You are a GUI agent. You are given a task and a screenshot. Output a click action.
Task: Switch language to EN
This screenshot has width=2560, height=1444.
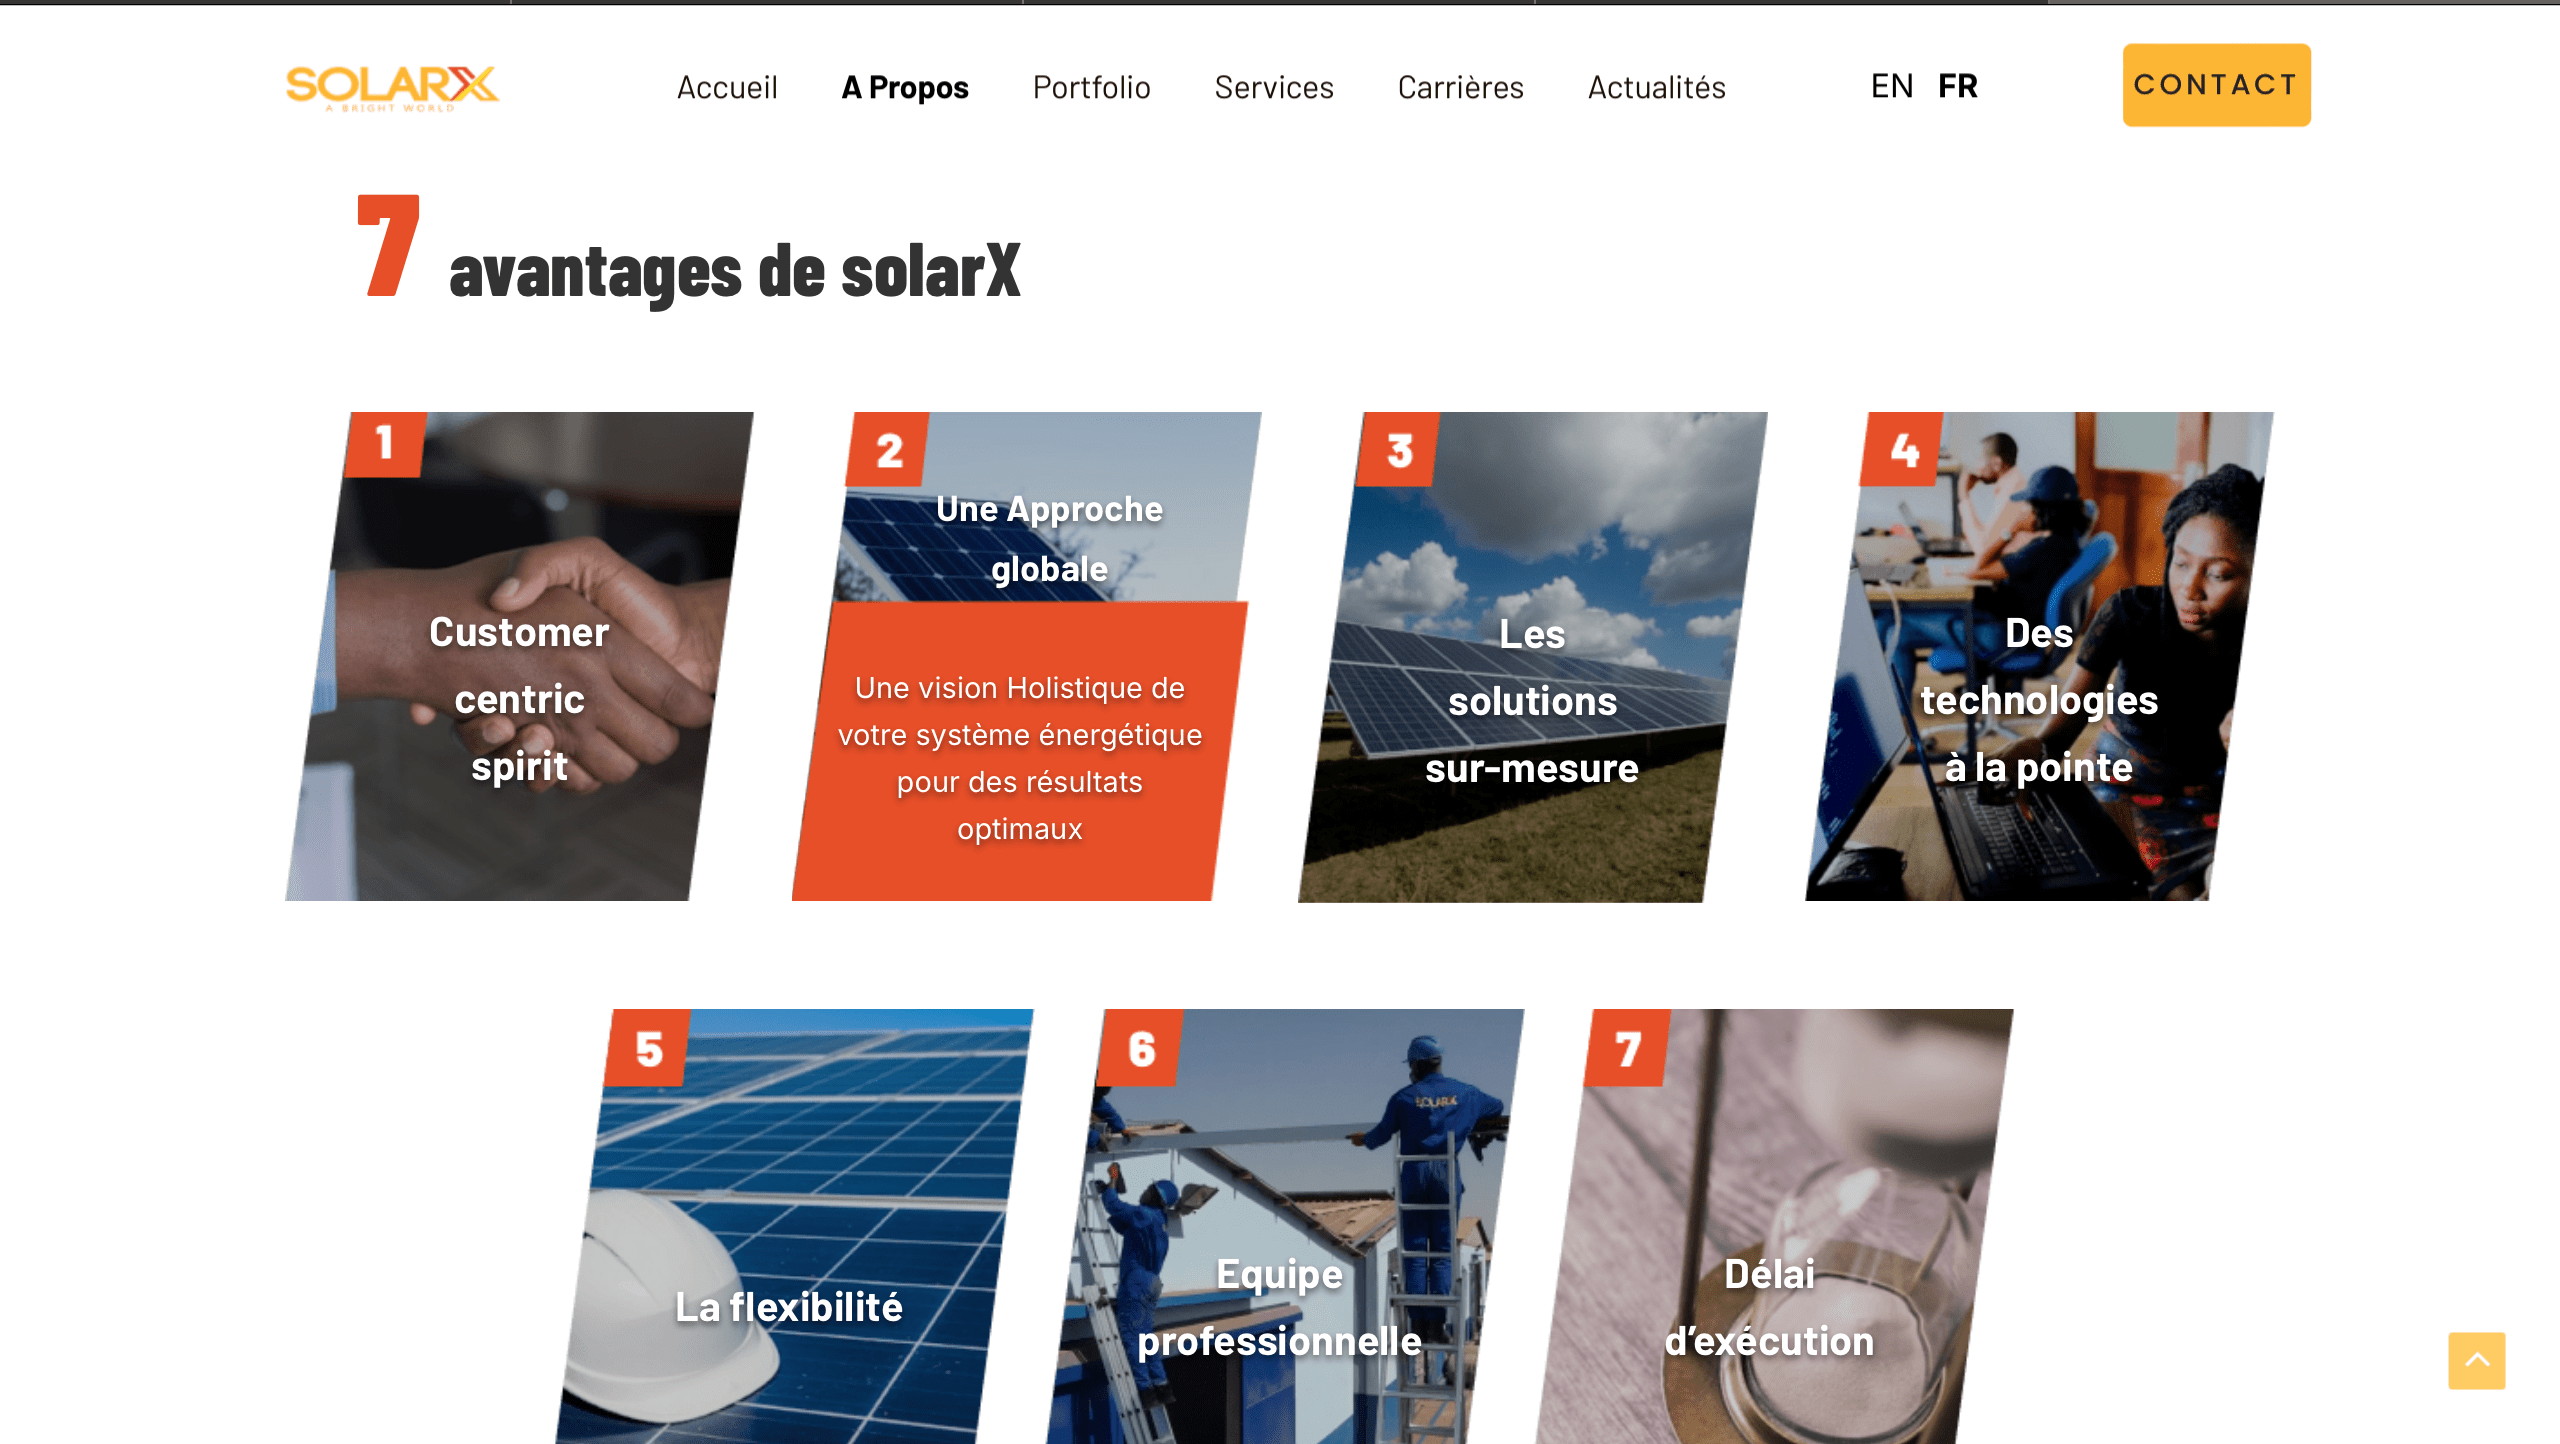pos(1892,86)
